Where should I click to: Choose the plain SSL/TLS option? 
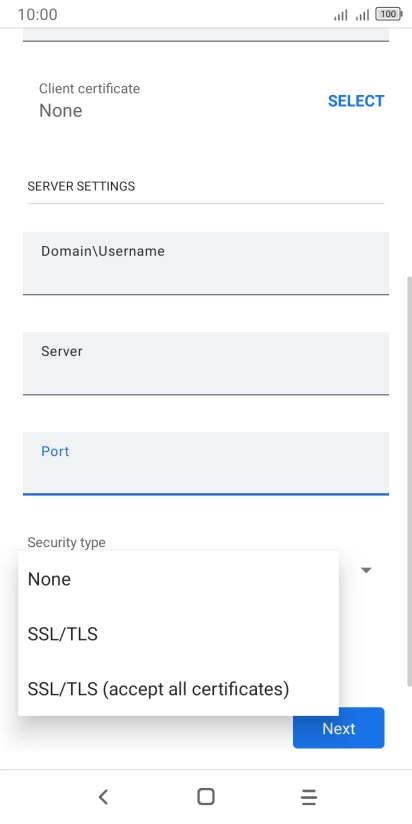coord(178,634)
